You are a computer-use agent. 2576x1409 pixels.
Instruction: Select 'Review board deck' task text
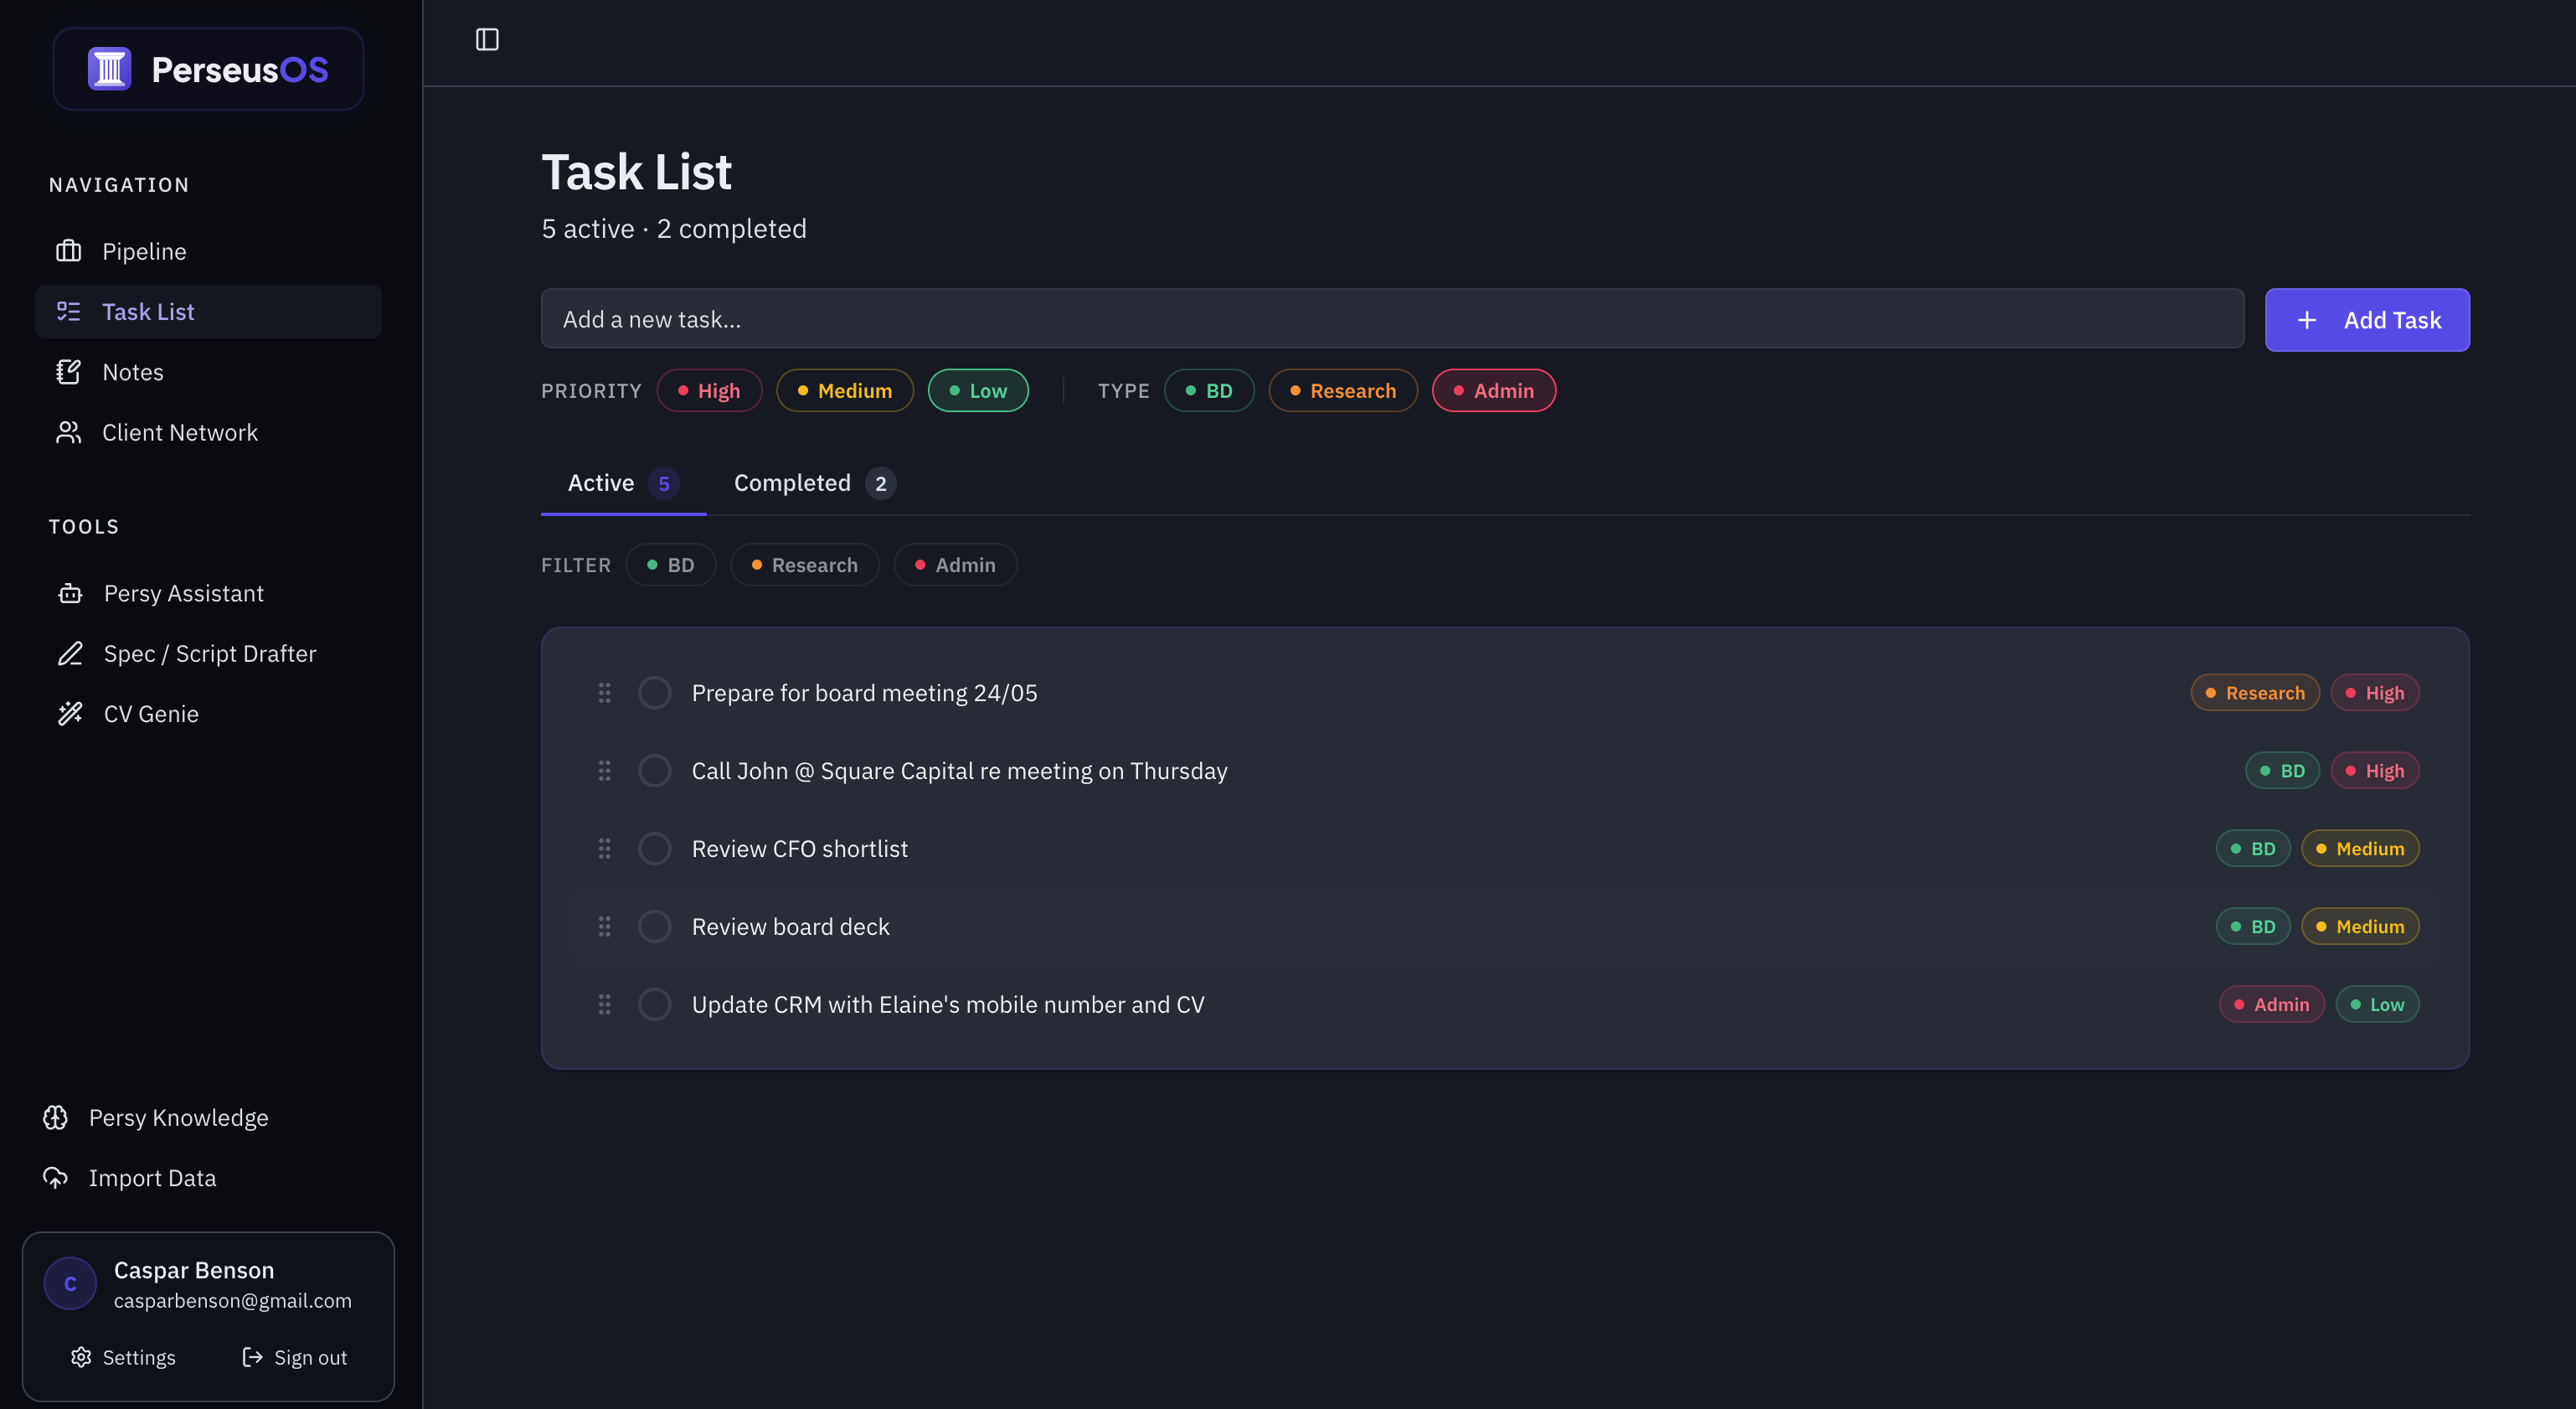790,926
